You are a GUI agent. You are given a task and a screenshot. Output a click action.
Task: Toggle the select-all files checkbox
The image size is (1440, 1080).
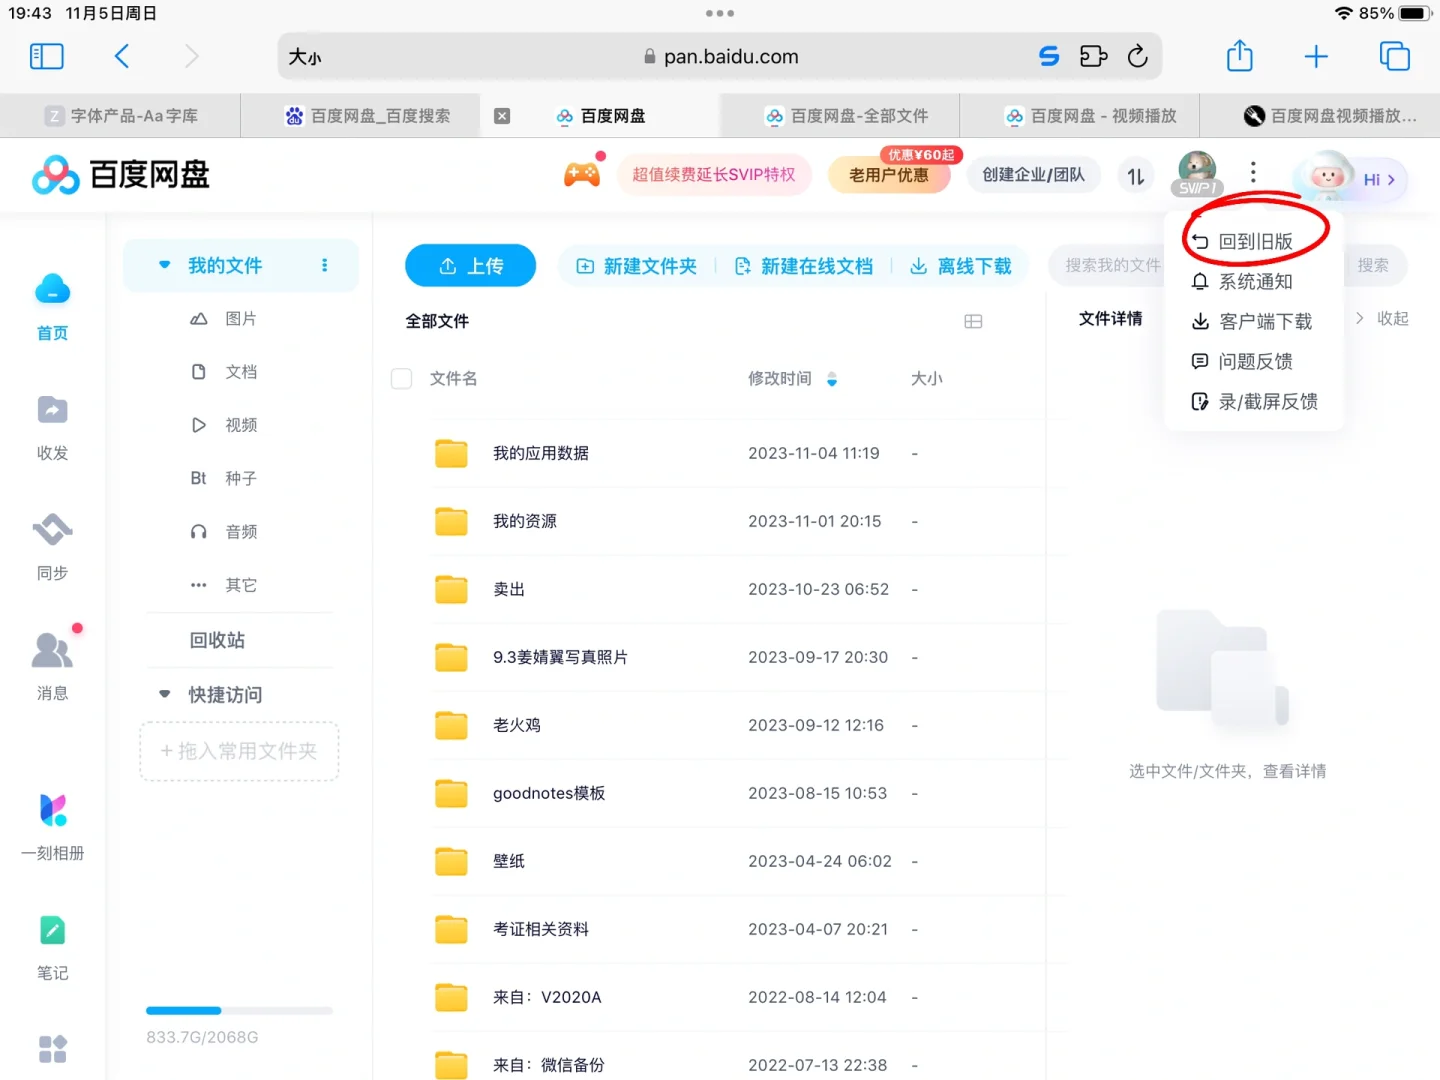[401, 379]
